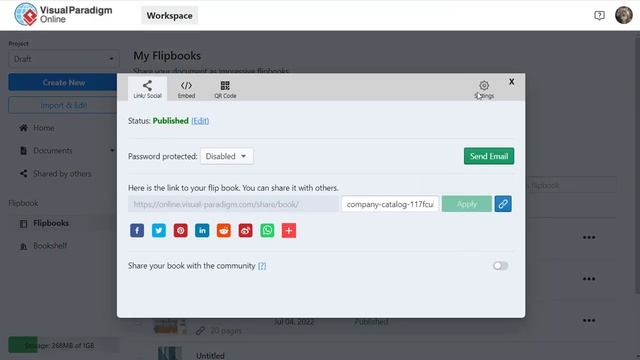This screenshot has height=360, width=640.
Task: Open Bookshelf in sidebar
Action: [x=50, y=246]
